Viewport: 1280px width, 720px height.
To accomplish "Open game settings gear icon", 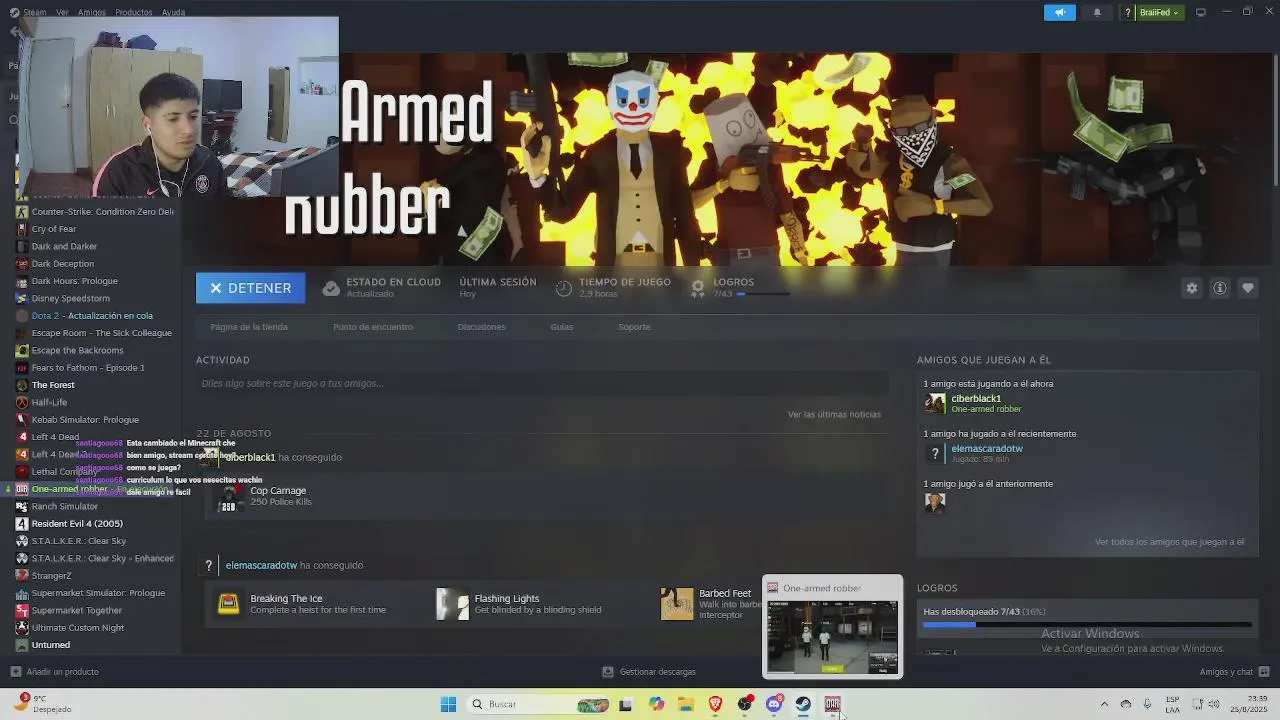I will pyautogui.click(x=1191, y=288).
